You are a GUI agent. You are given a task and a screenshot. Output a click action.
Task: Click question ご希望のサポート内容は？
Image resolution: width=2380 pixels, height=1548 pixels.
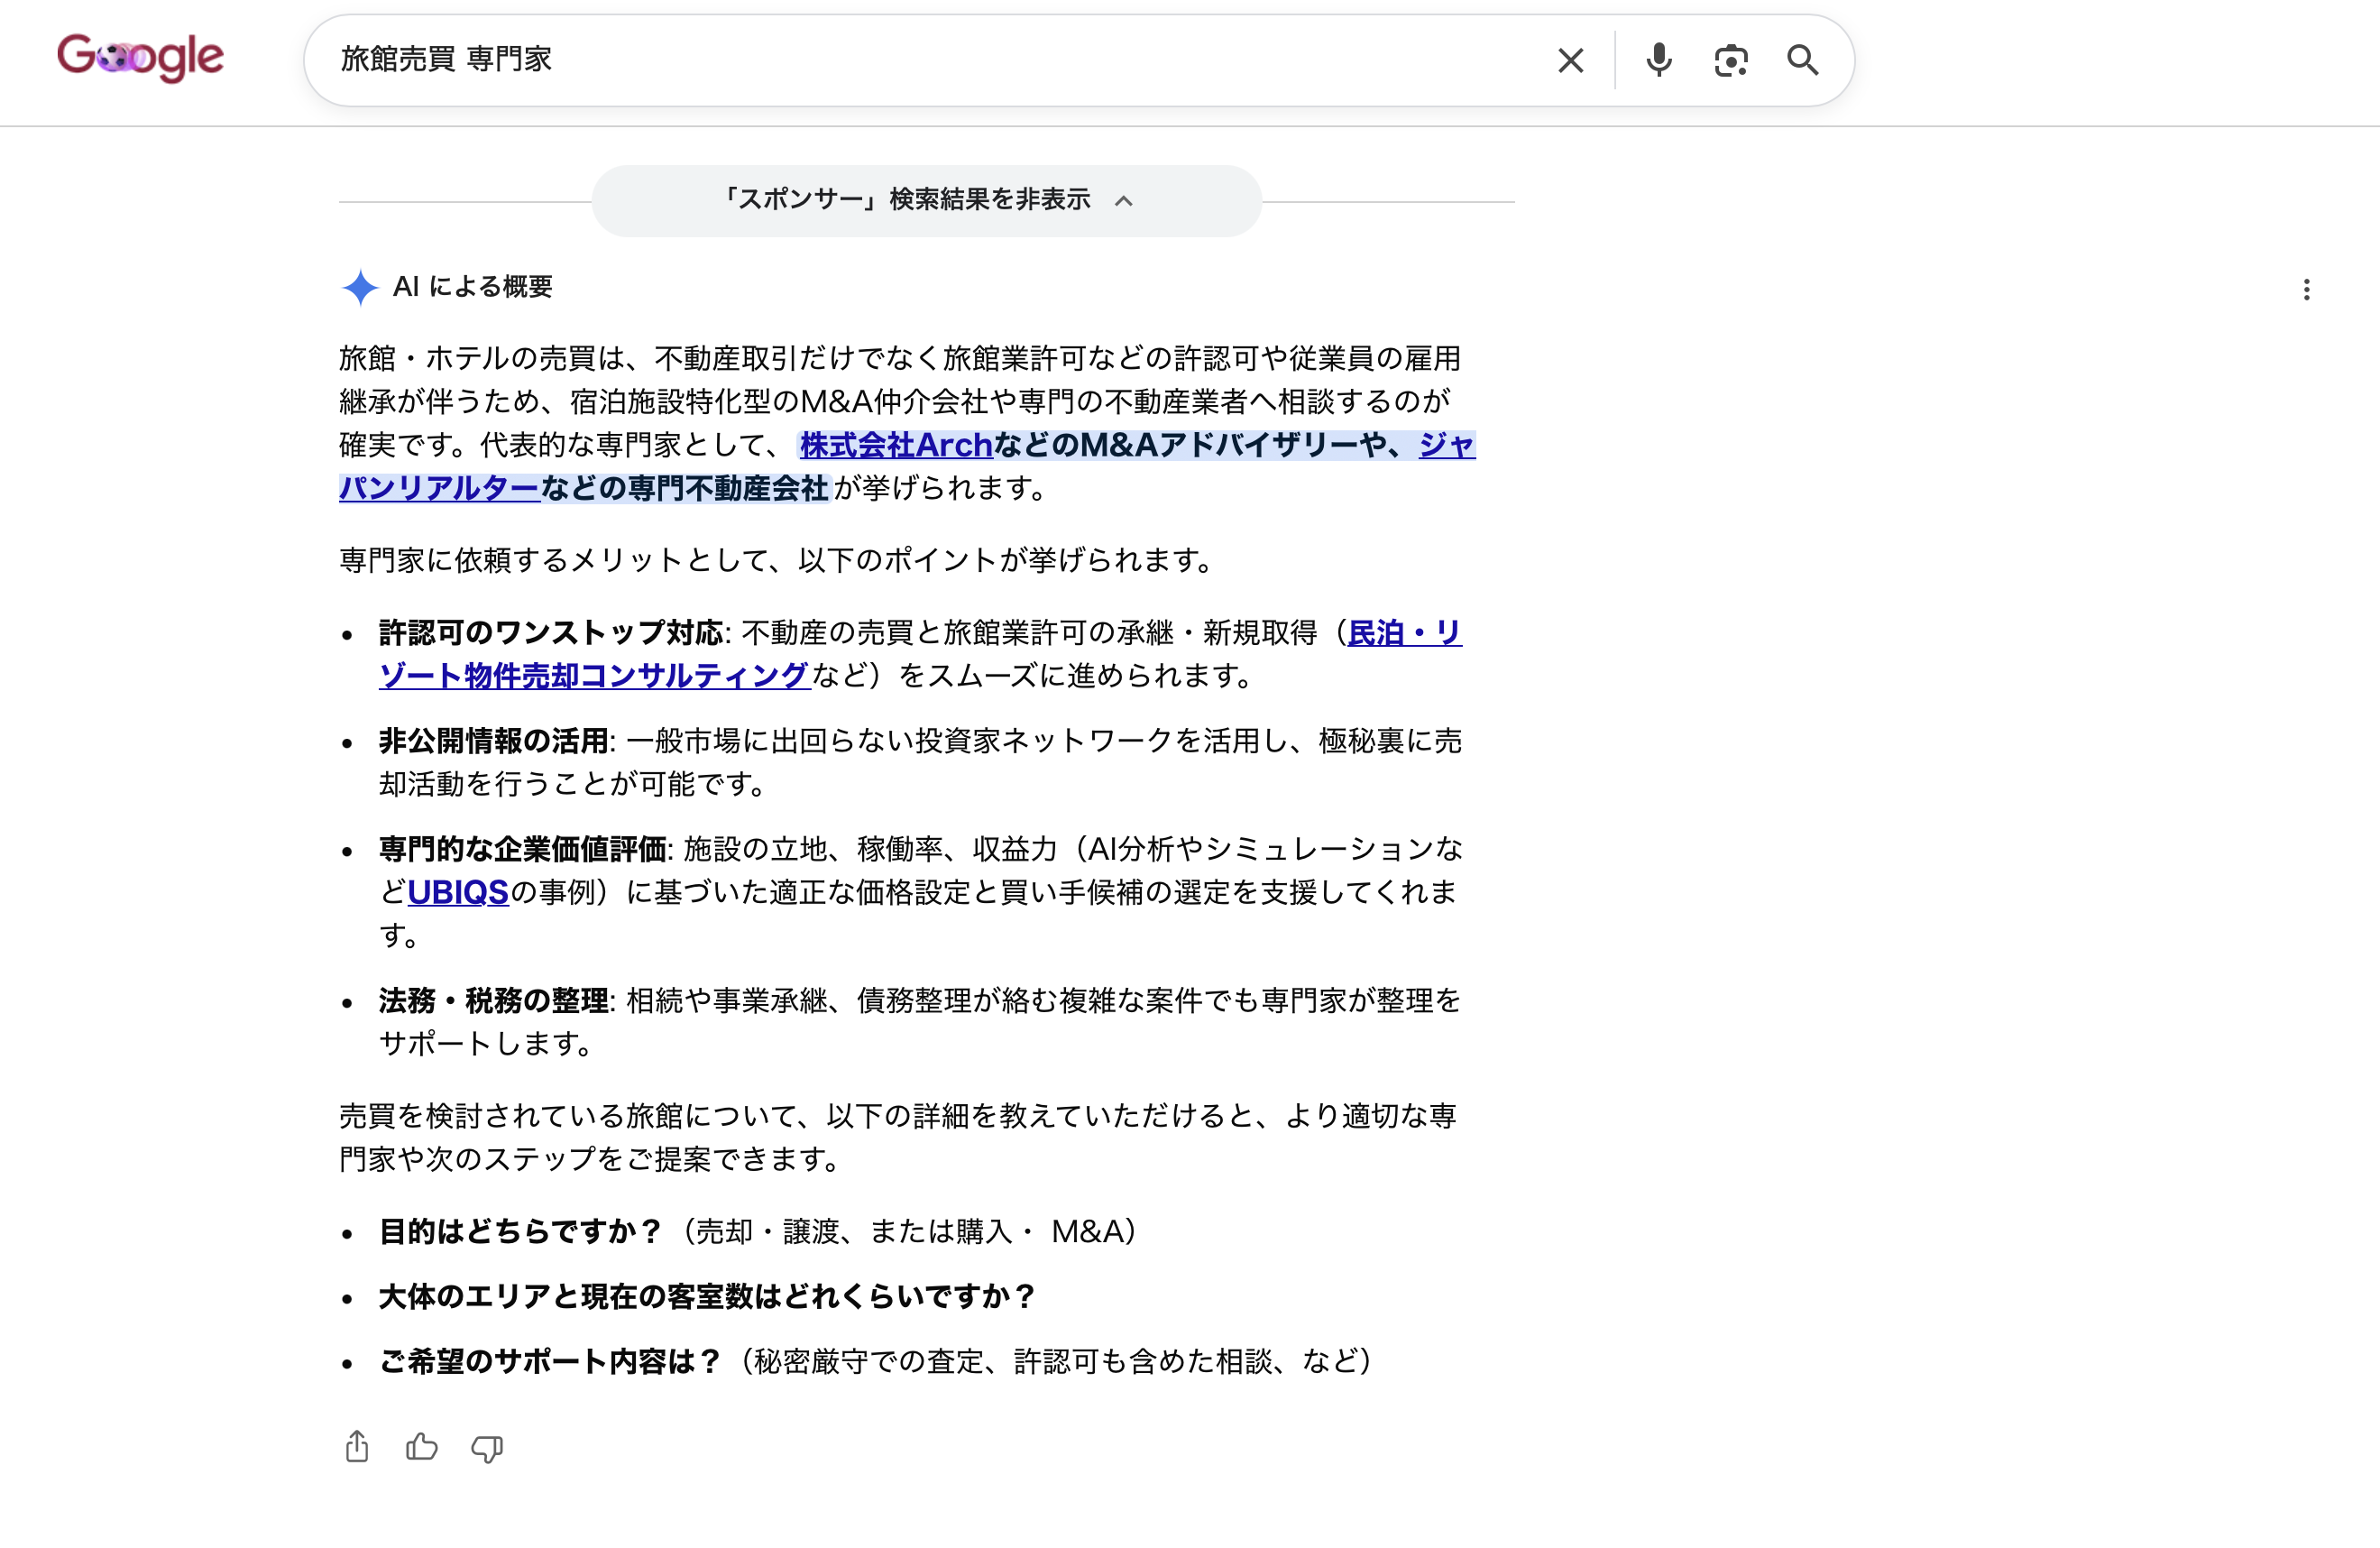point(550,1362)
